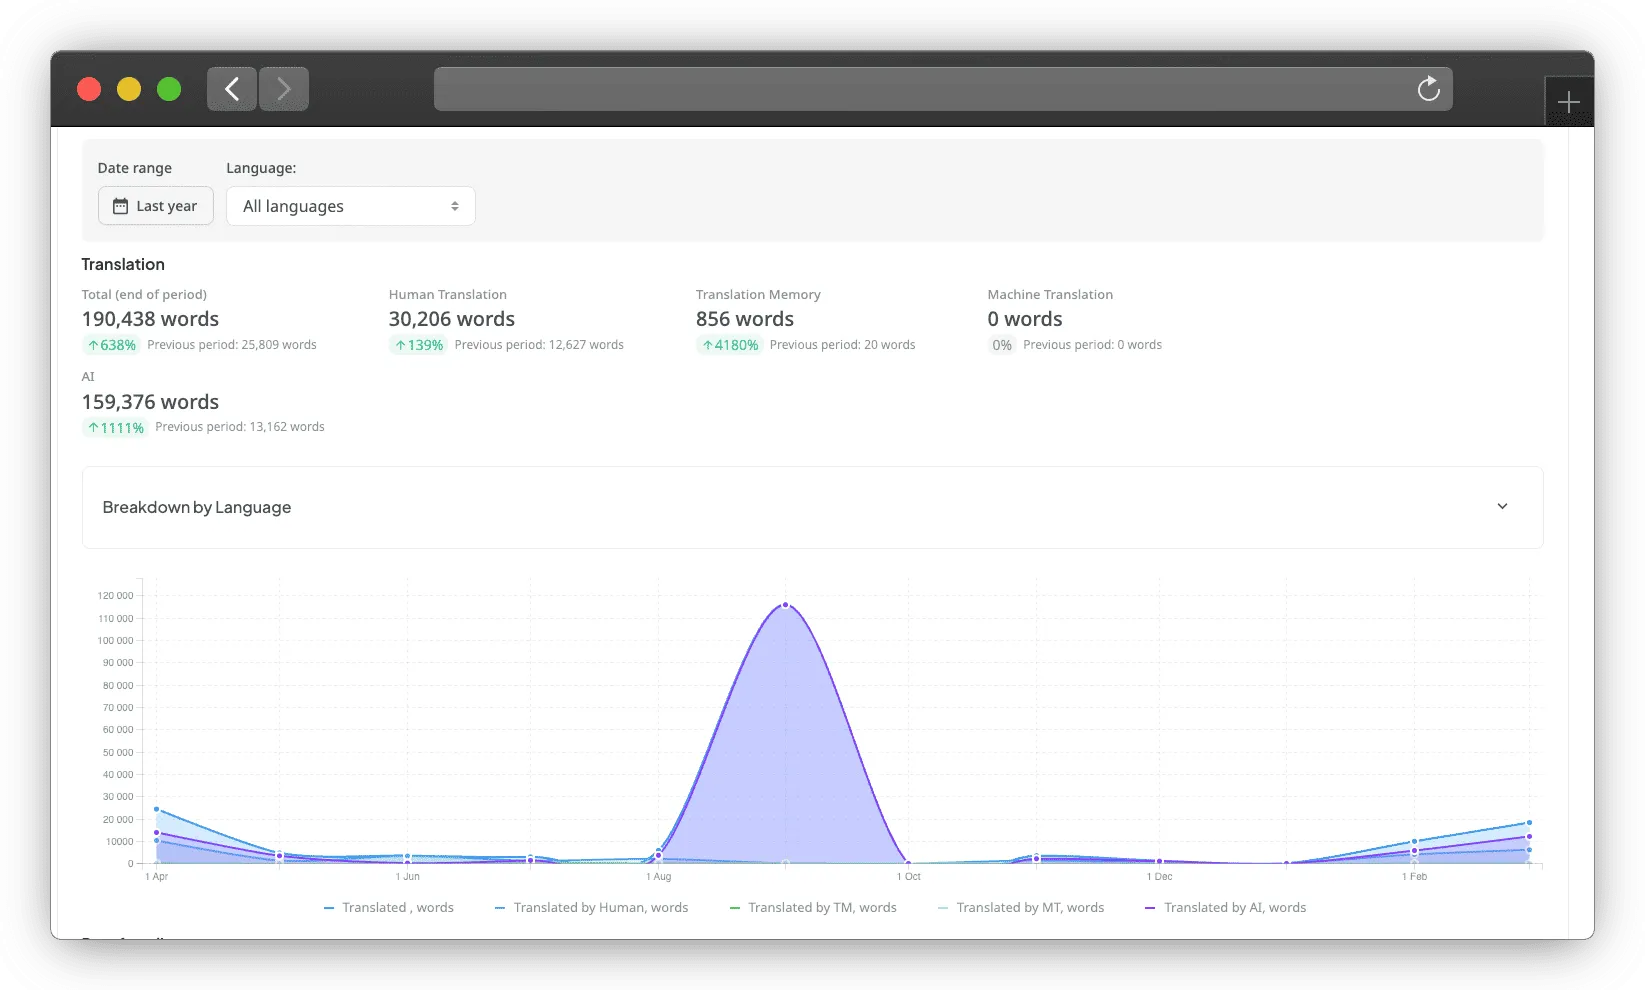Click the browser forward navigation arrow
Viewport: 1645px width, 990px height.
point(283,89)
